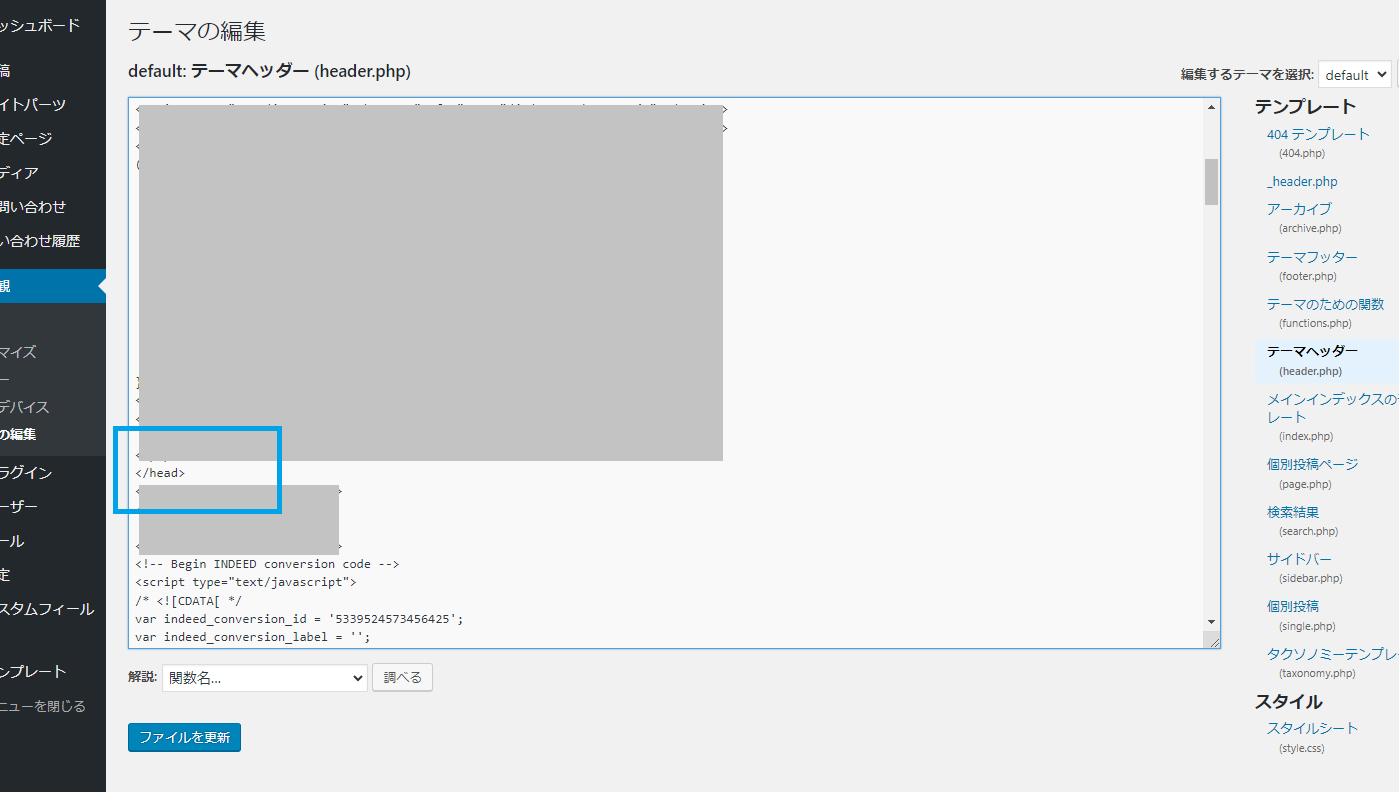1399x792 pixels.
Task: Open the サイドバー (sidebar.php) template
Action: click(1299, 559)
